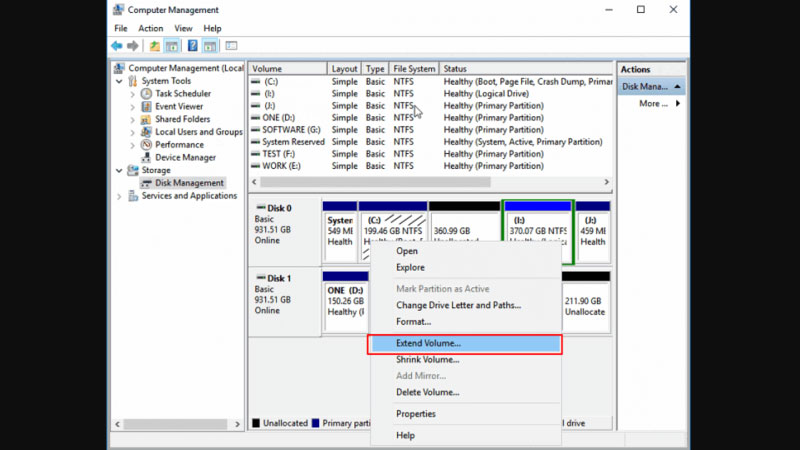Click the Shared Folders icon in tree
Viewport: 800px width, 450px height.
[x=146, y=119]
